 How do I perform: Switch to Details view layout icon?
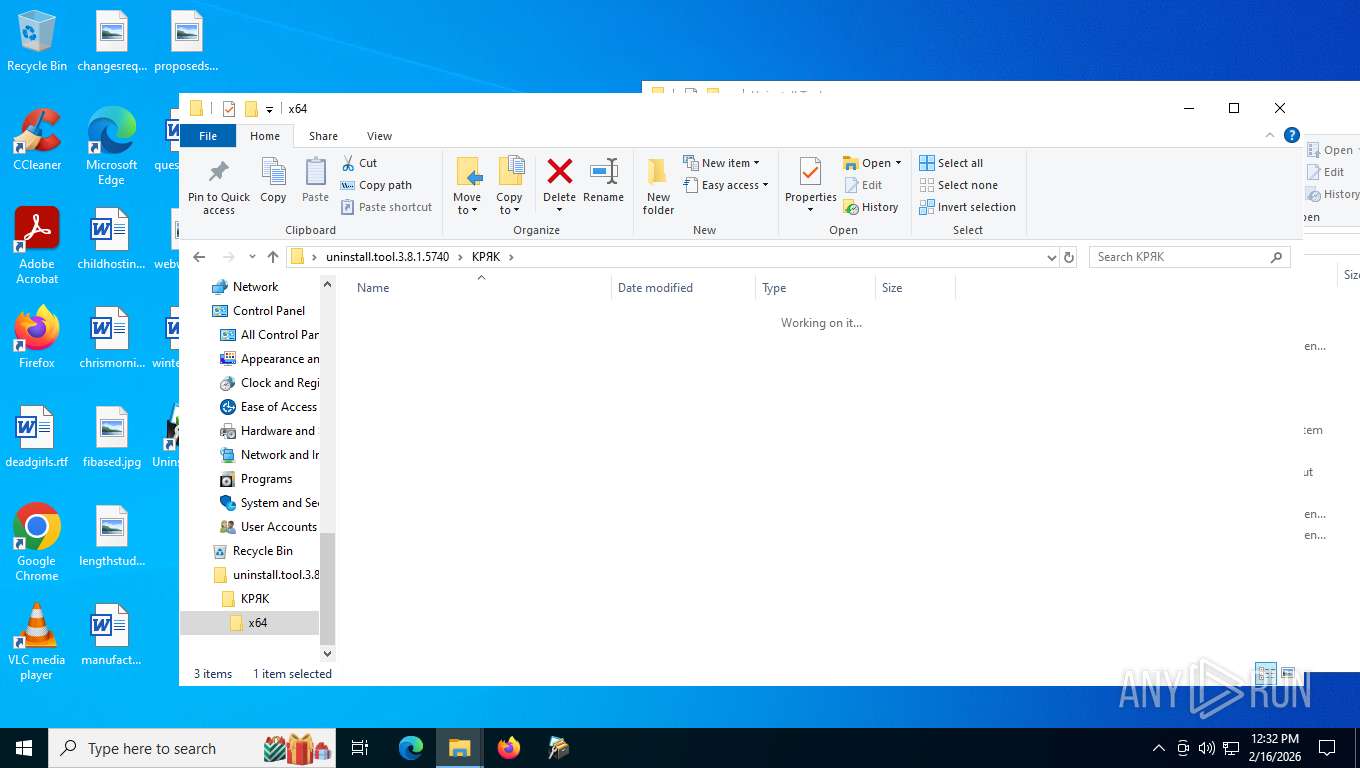pos(1266,673)
